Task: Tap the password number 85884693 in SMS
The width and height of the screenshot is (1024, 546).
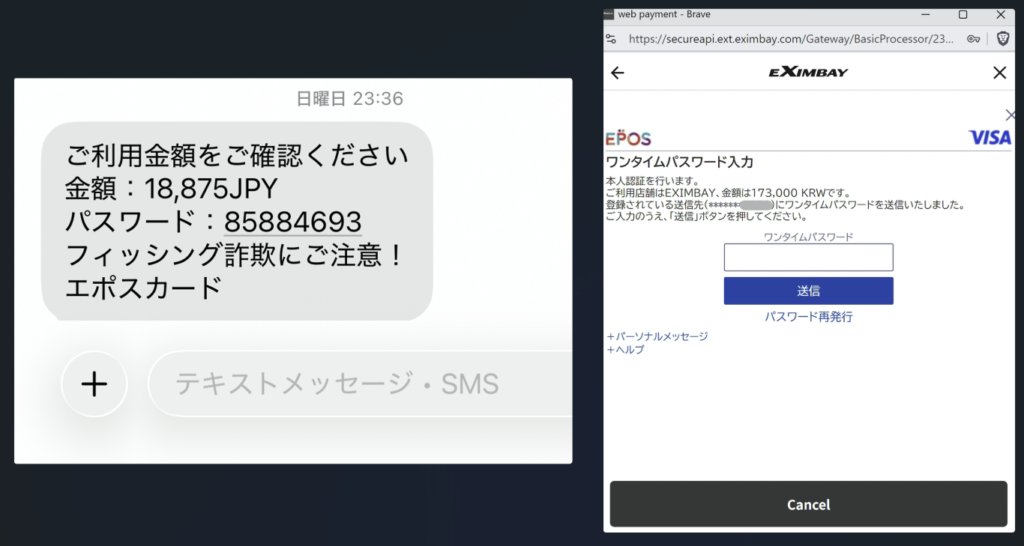Action: coord(293,221)
